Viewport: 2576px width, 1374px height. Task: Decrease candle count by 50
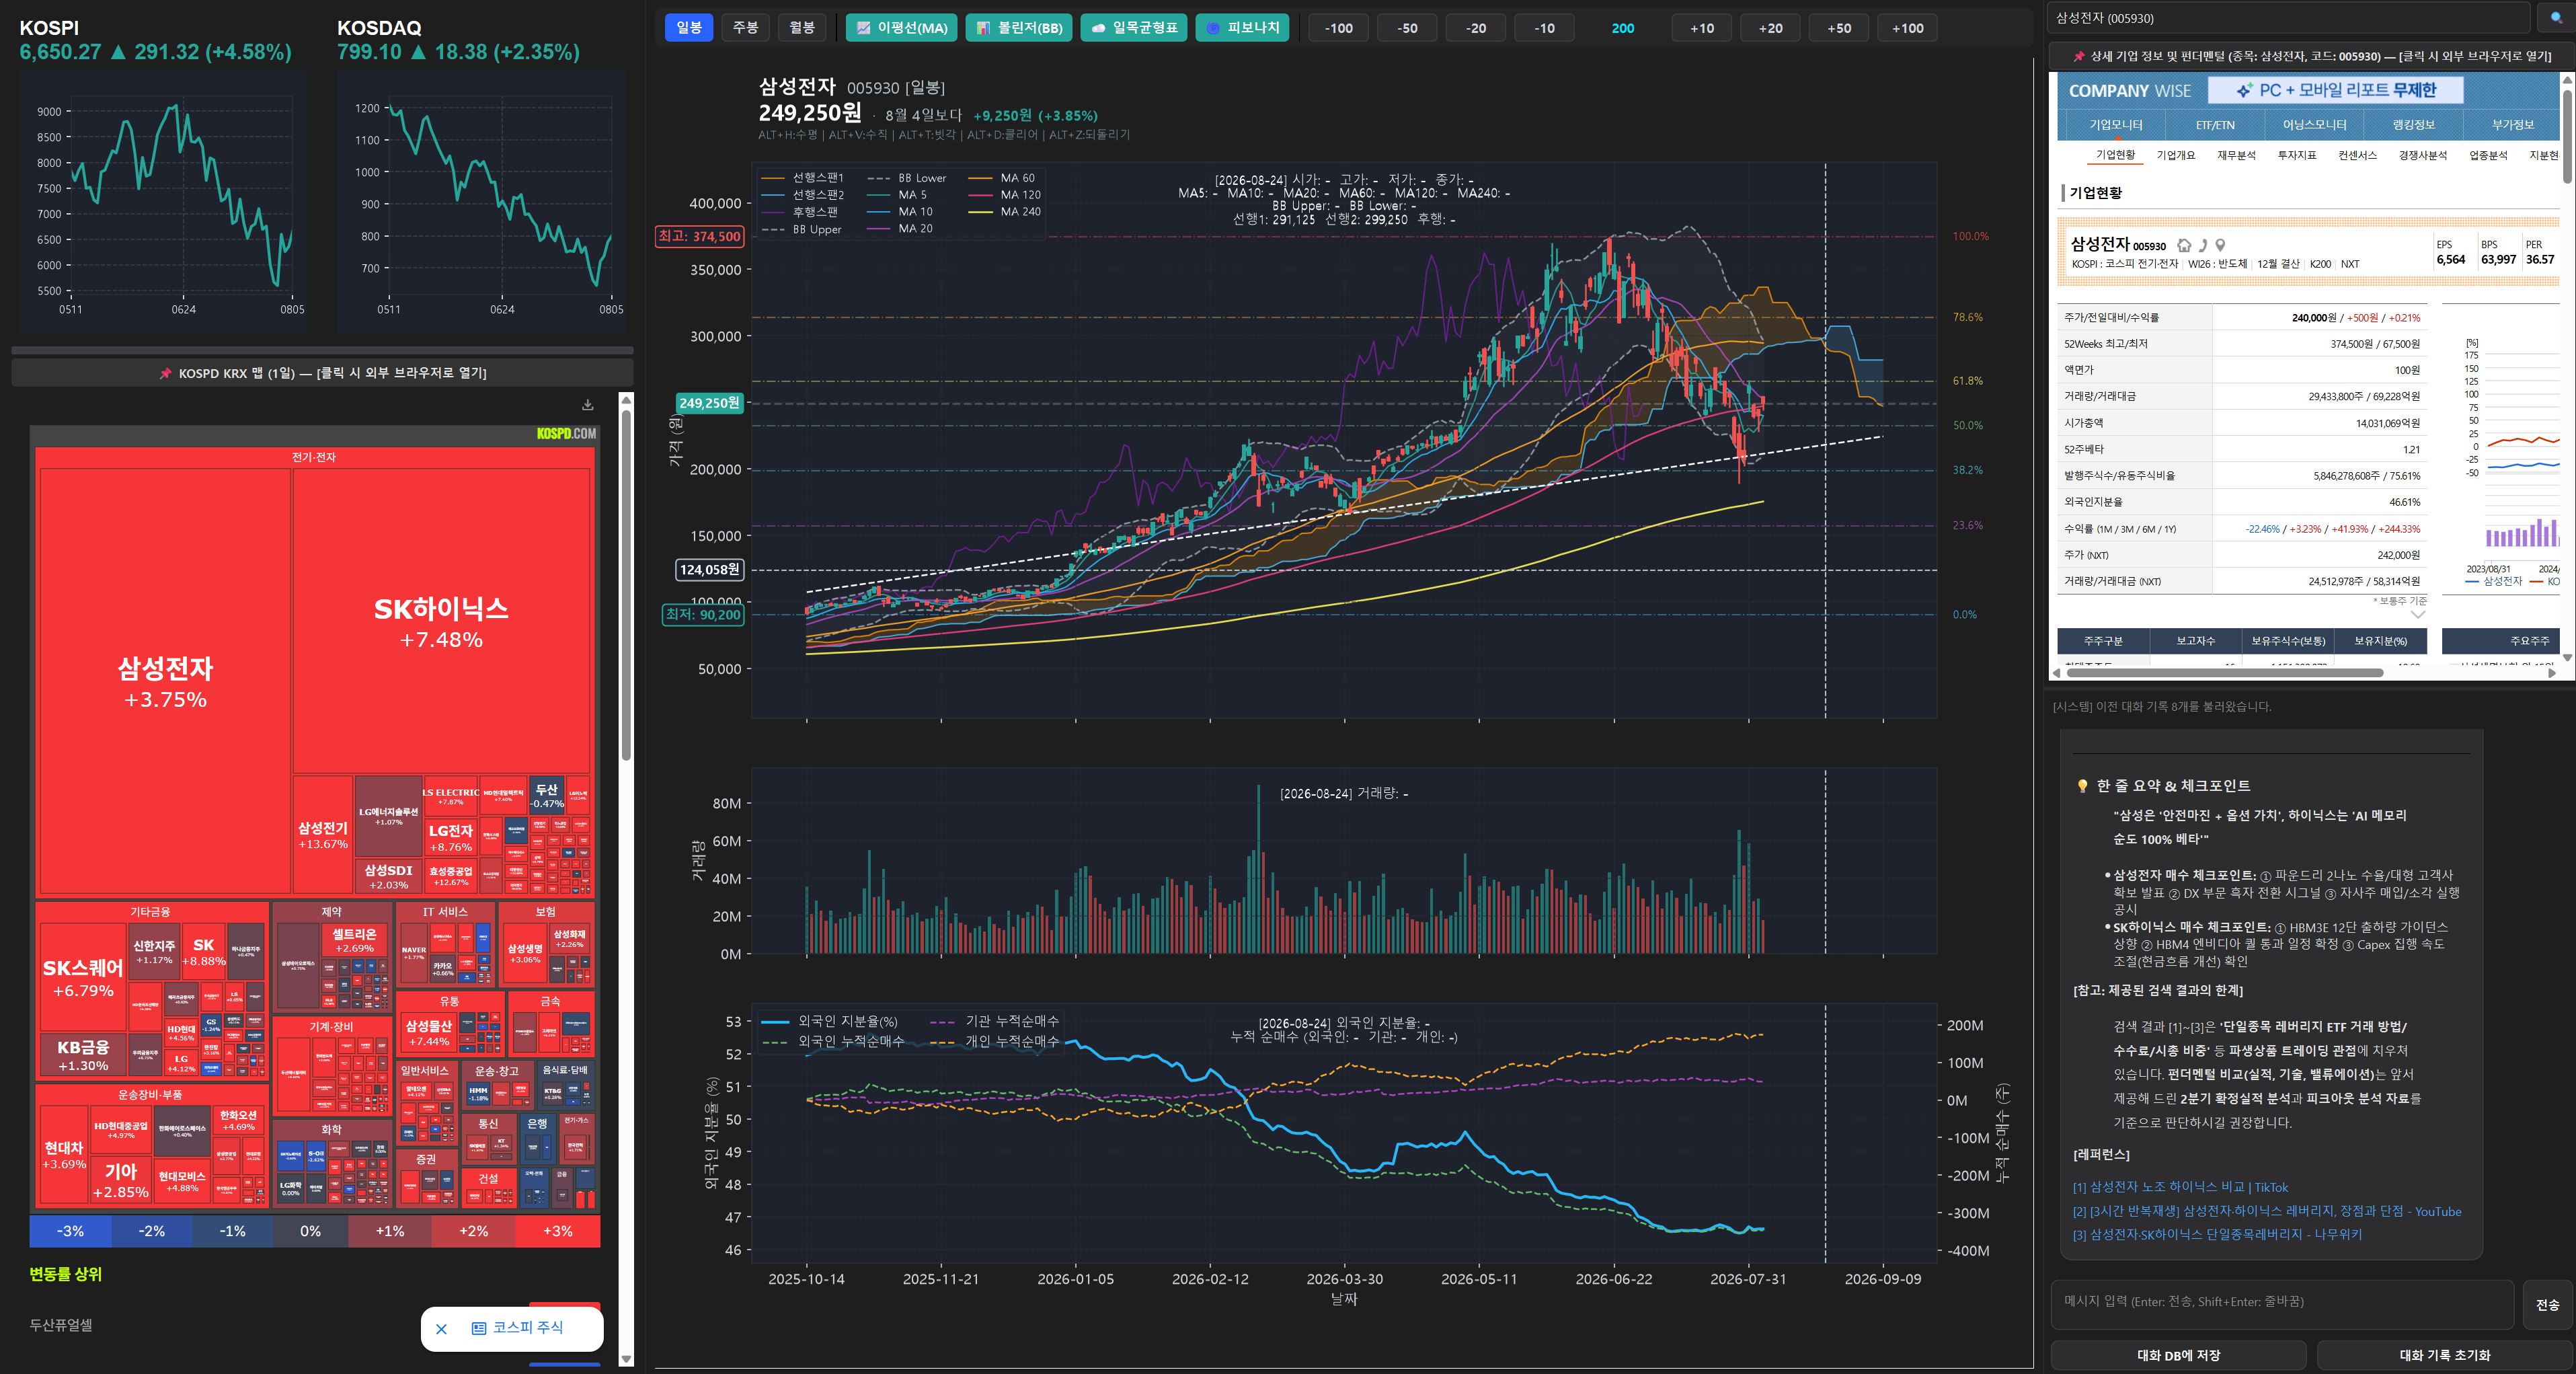pyautogui.click(x=1407, y=28)
